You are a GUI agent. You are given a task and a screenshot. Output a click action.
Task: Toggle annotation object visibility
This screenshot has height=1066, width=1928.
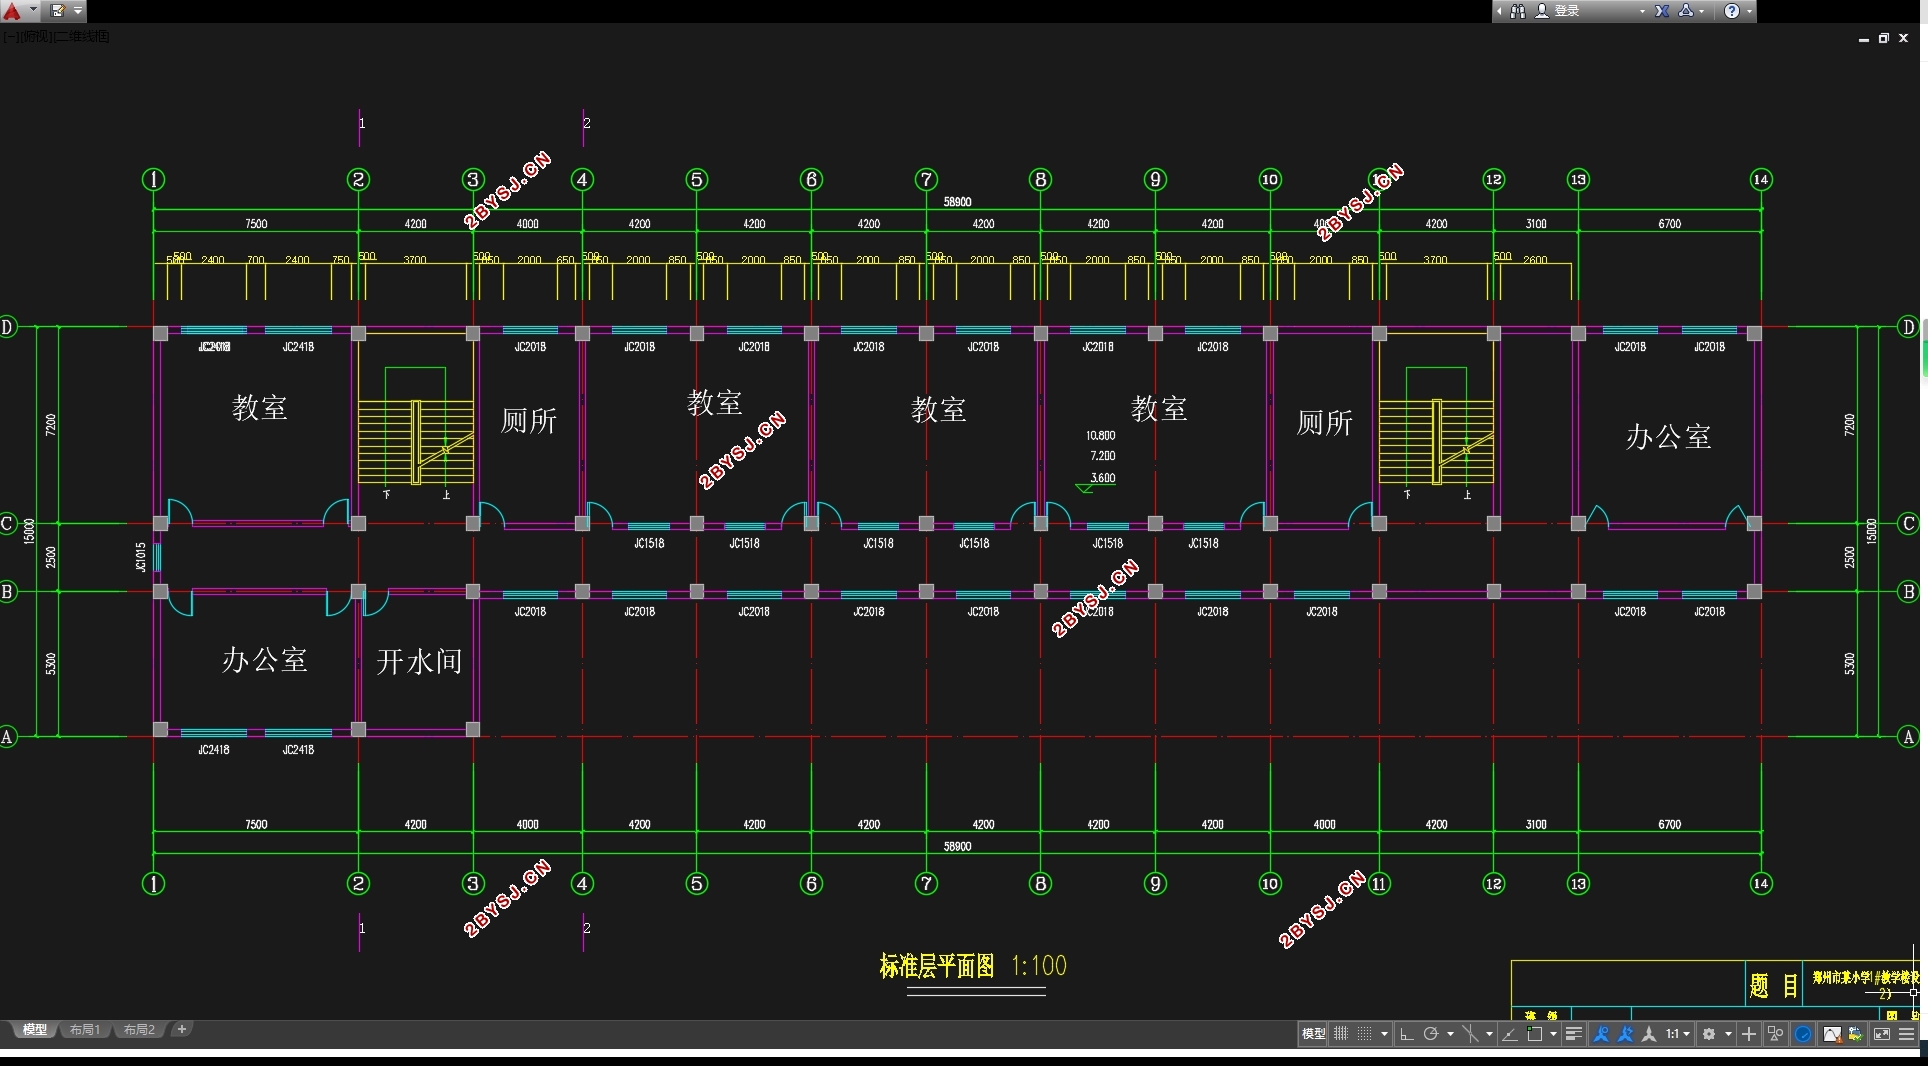click(x=1601, y=1034)
